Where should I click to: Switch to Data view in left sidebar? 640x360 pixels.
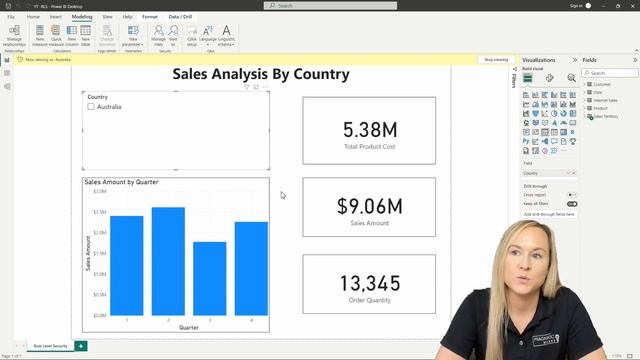tap(7, 73)
